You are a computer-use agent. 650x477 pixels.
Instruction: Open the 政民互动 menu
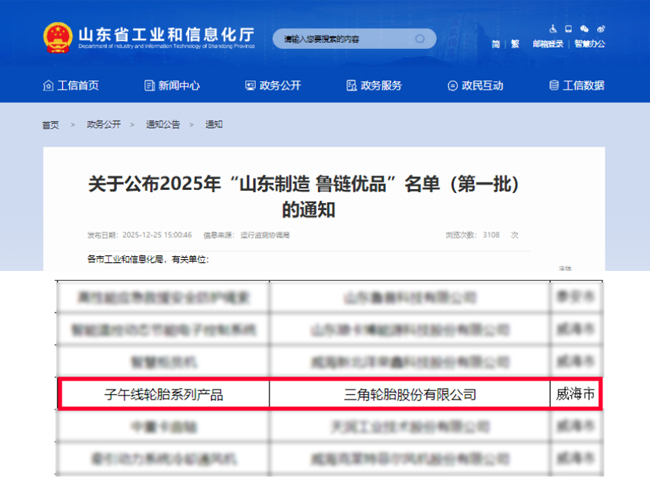[474, 86]
